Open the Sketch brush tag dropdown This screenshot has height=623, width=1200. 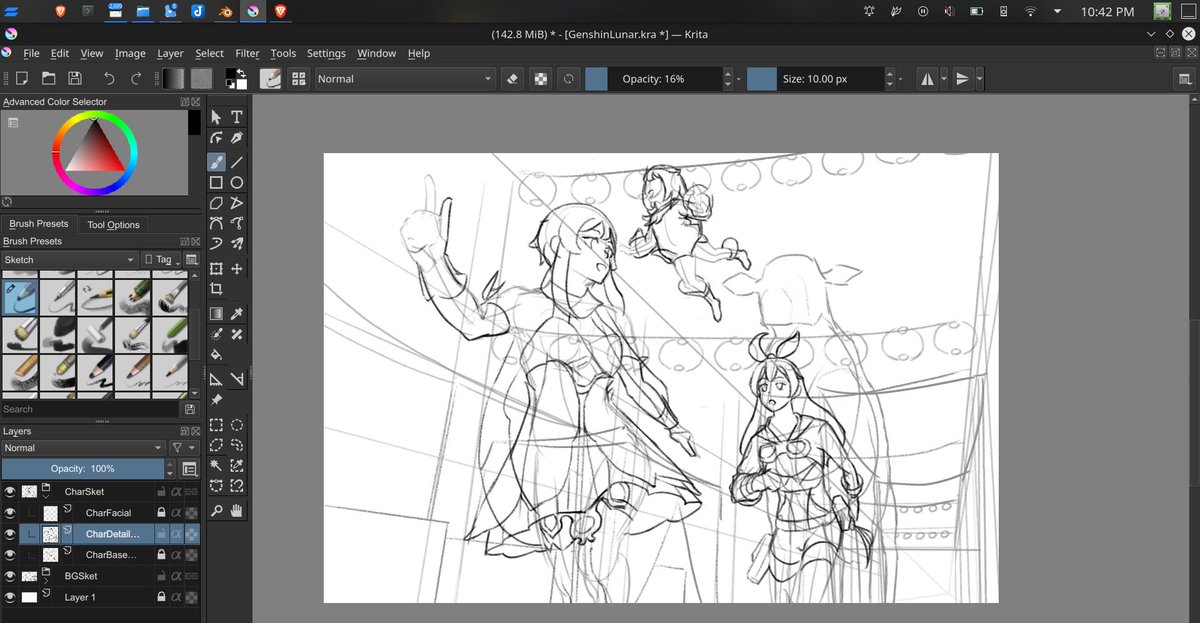pos(69,259)
